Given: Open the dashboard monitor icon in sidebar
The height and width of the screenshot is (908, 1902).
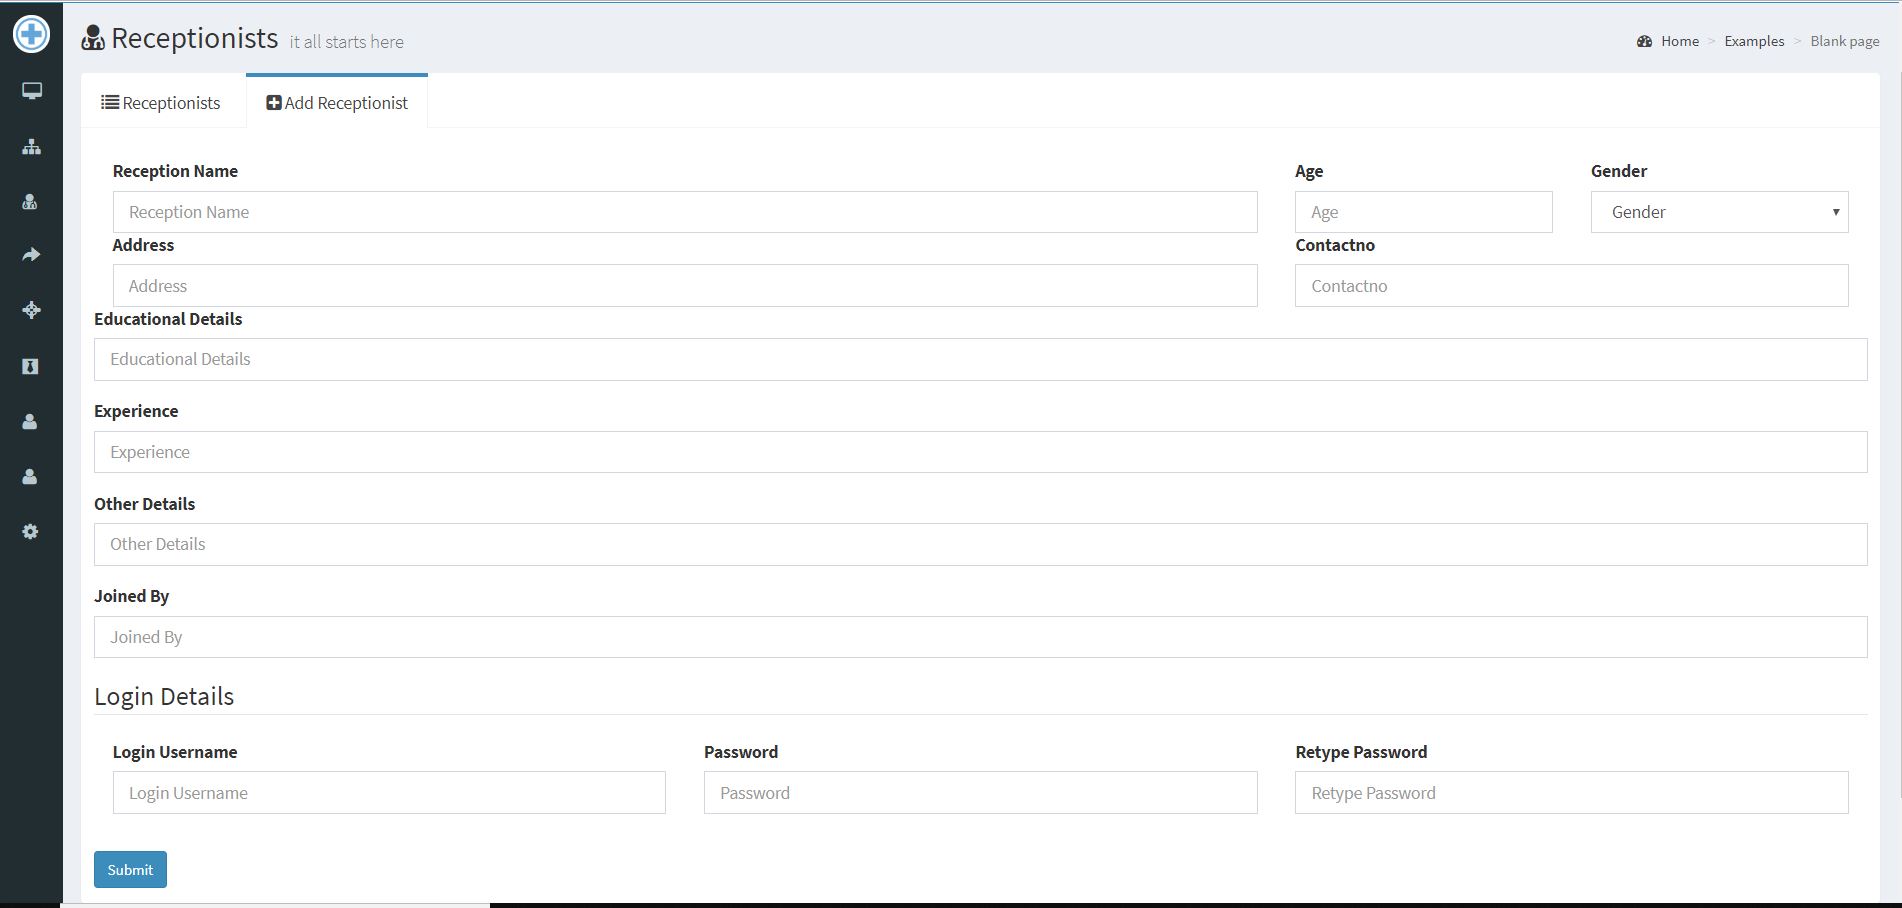Looking at the screenshot, I should pyautogui.click(x=31, y=91).
